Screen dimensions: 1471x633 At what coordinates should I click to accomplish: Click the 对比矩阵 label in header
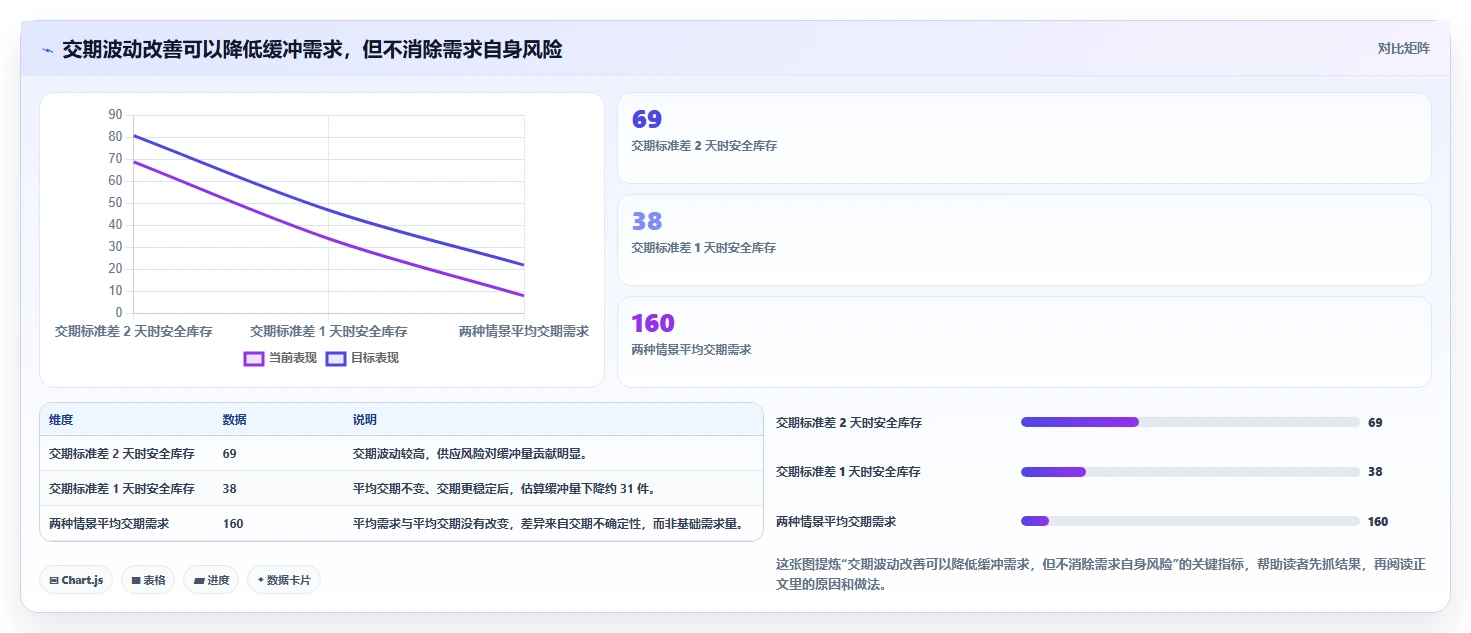pyautogui.click(x=1403, y=48)
